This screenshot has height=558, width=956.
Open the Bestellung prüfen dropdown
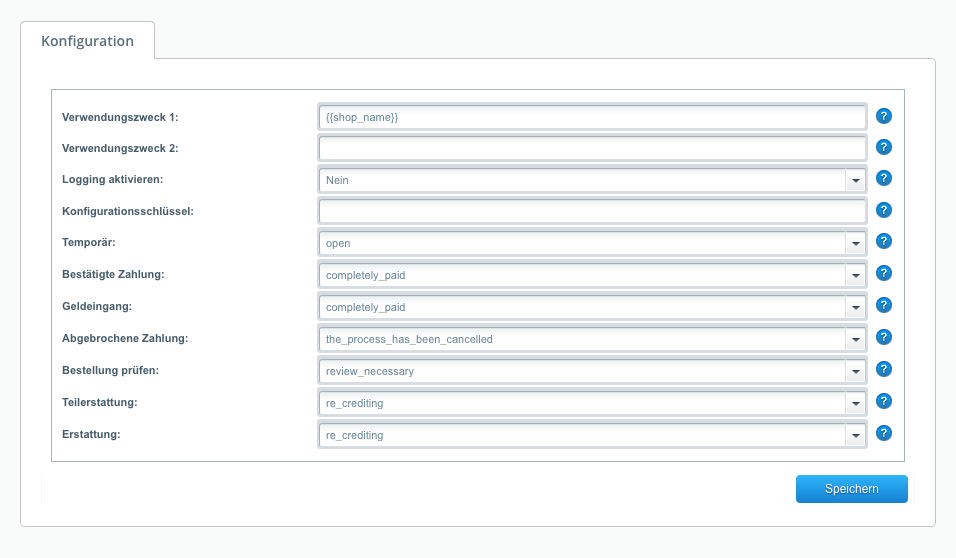pos(855,371)
